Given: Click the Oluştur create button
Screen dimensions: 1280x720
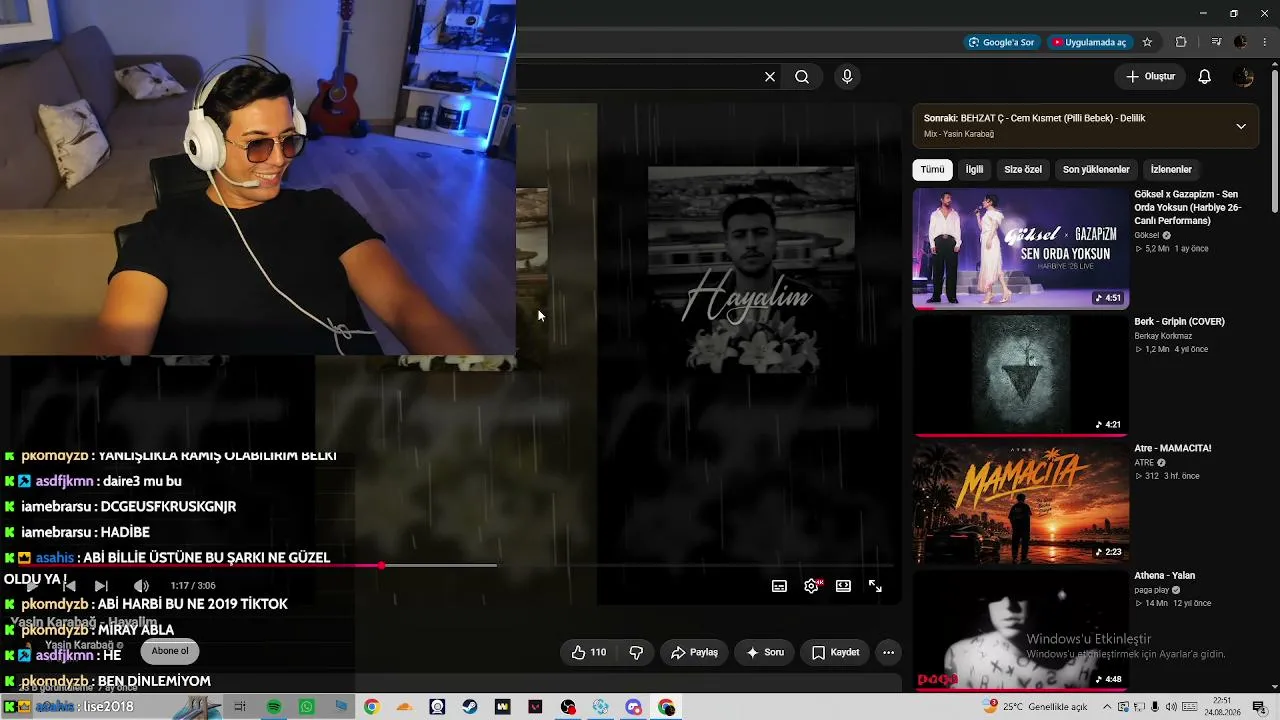Looking at the screenshot, I should (1150, 77).
